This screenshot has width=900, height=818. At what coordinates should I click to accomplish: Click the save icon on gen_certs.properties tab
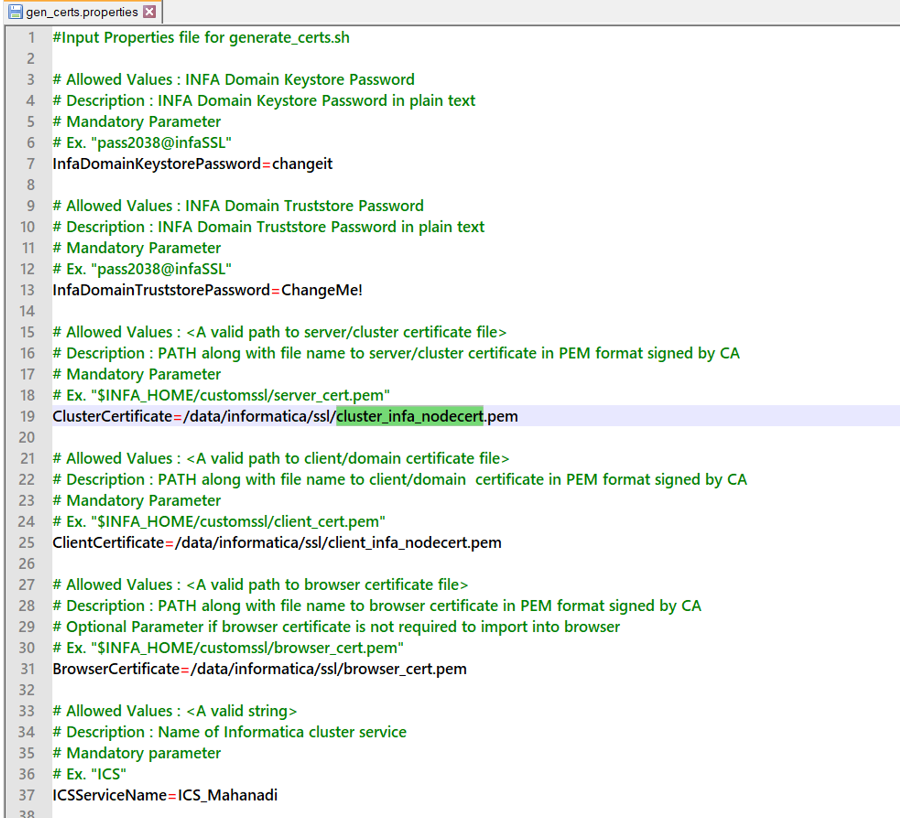point(15,11)
